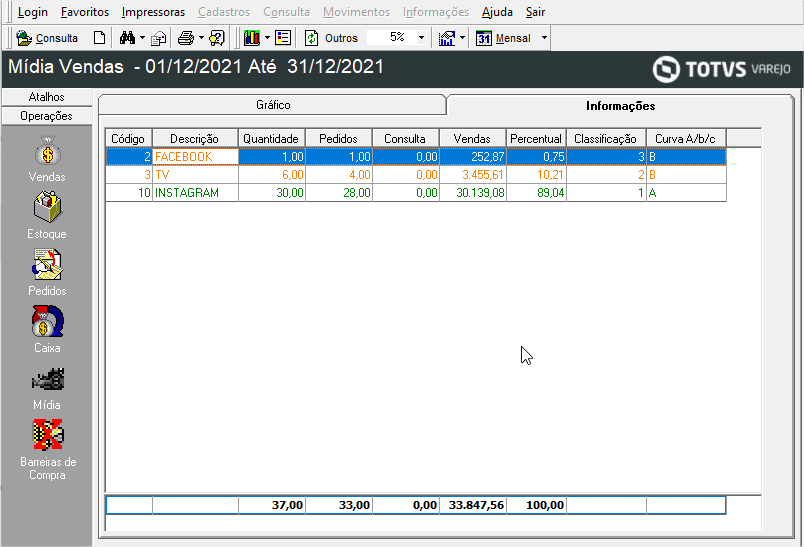
Task: Expand the binoculars search dropdown arrow
Action: click(x=142, y=38)
